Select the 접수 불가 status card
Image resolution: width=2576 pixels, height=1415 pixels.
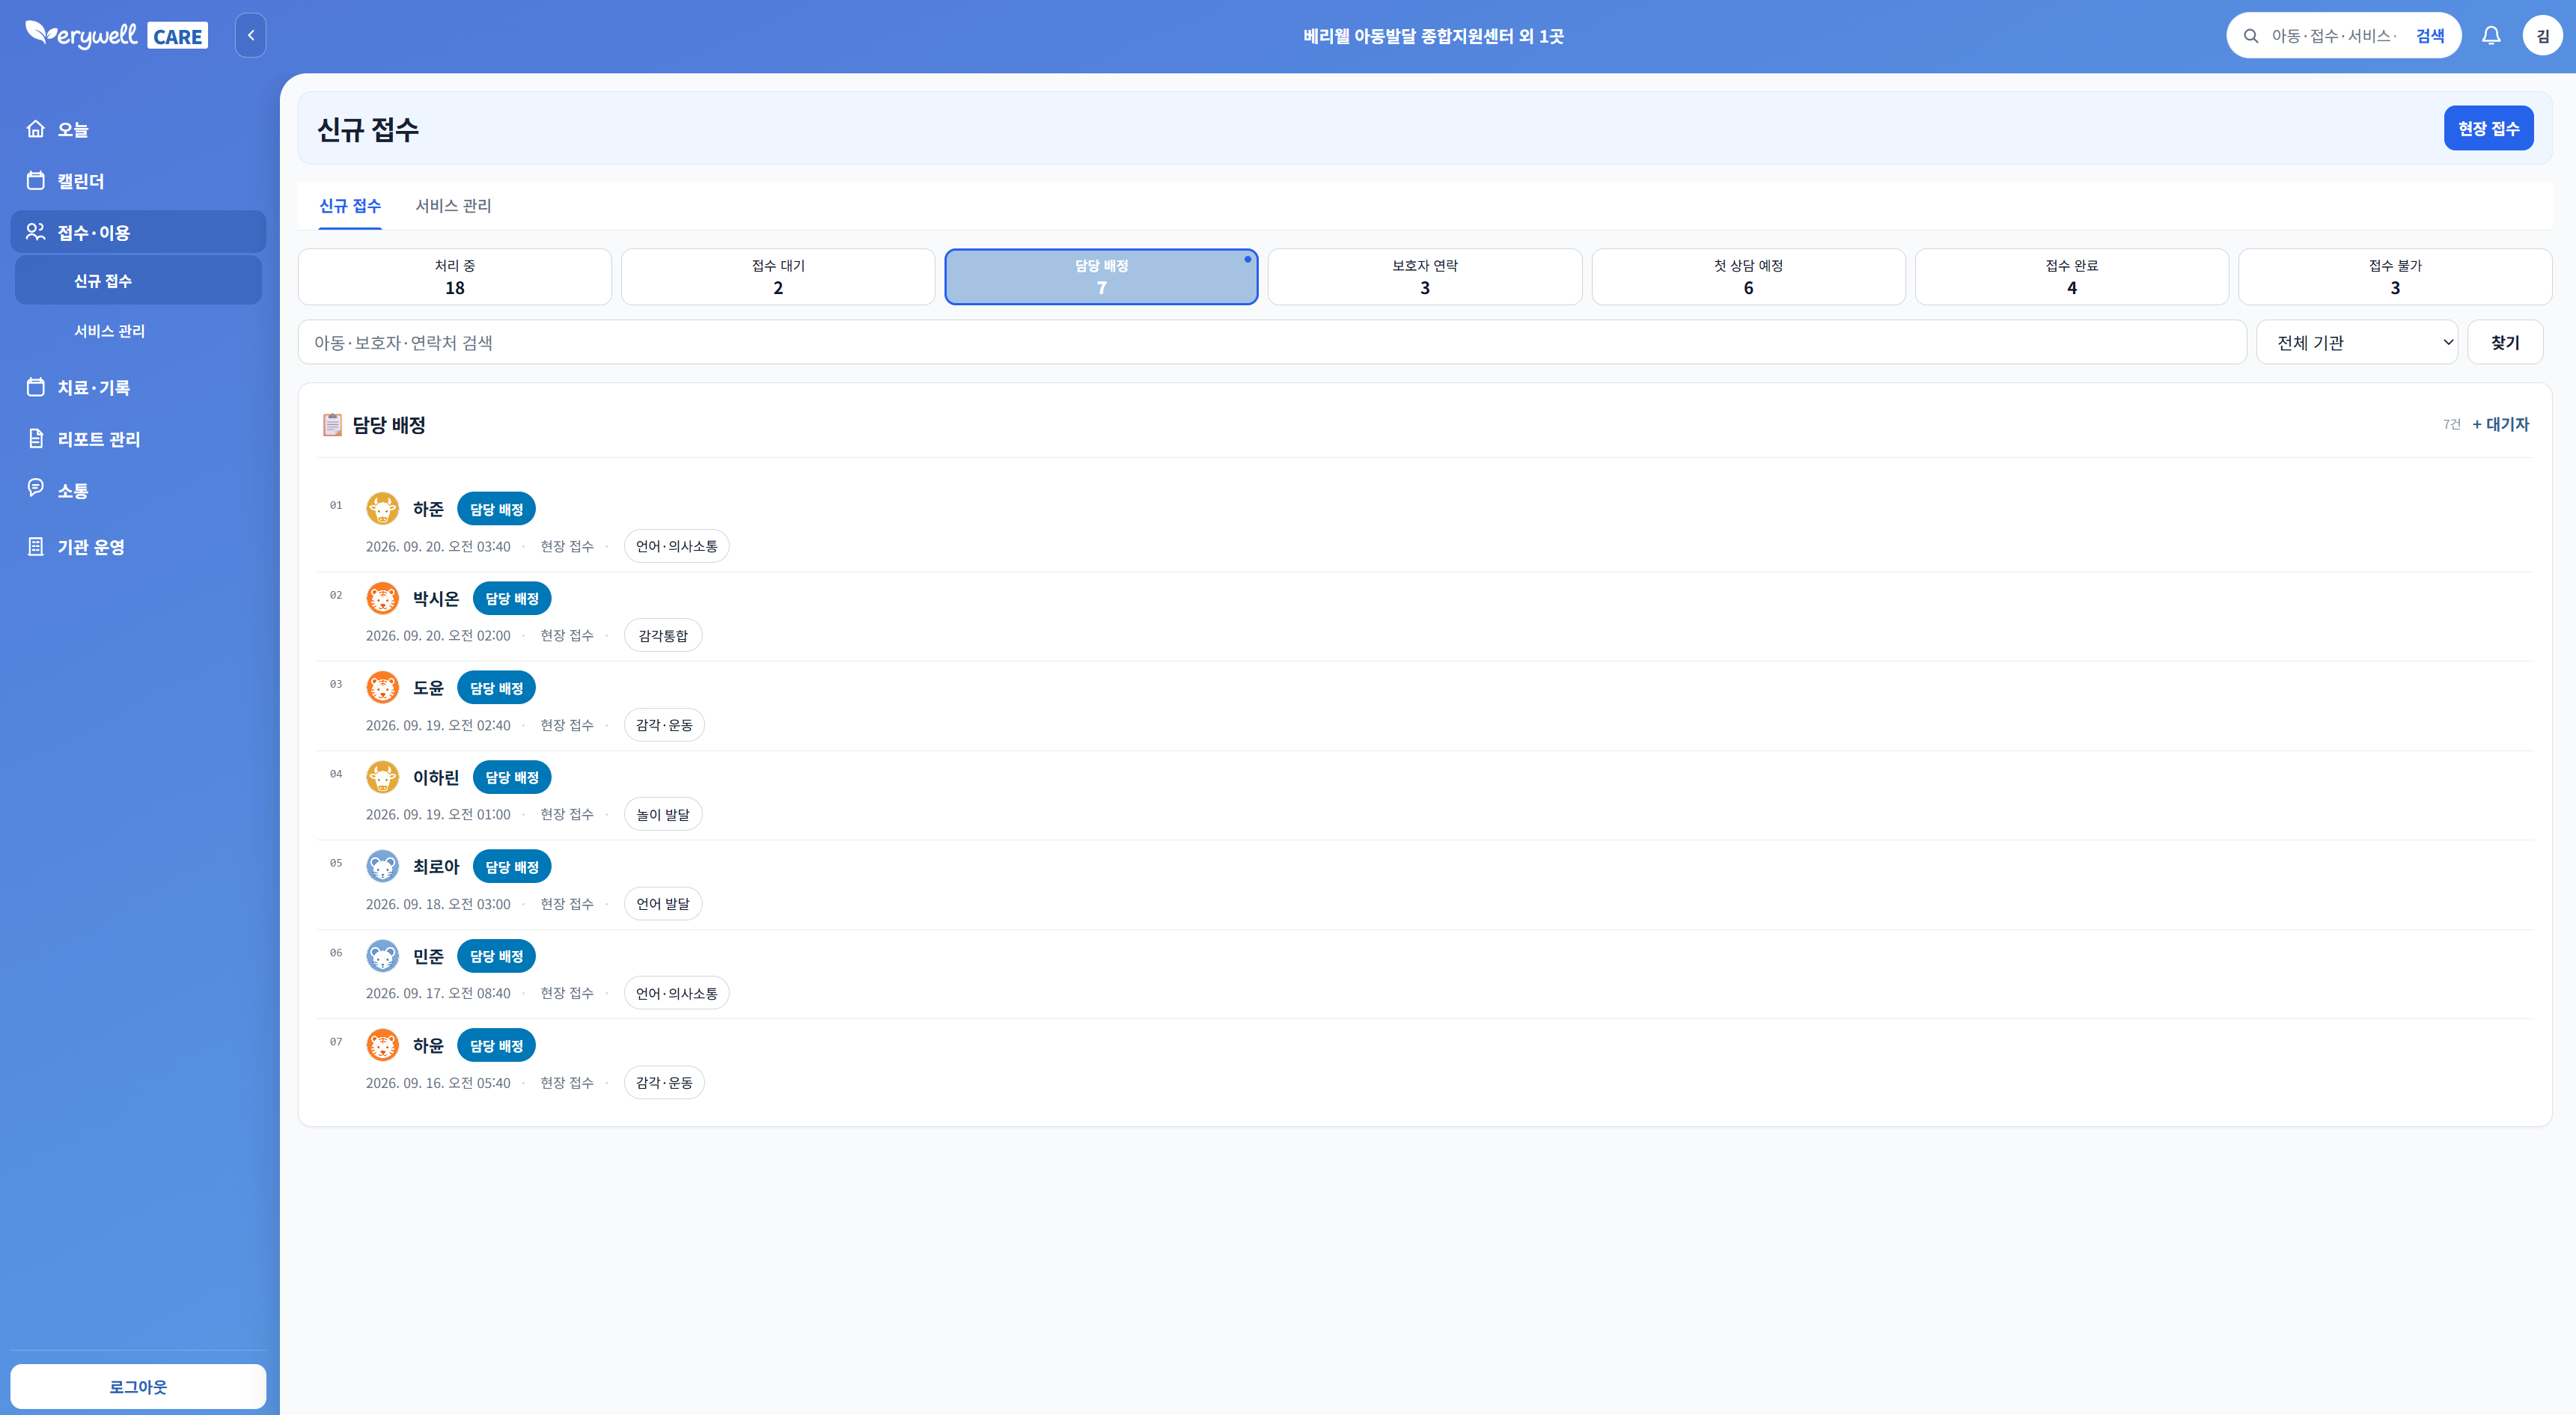(2395, 277)
